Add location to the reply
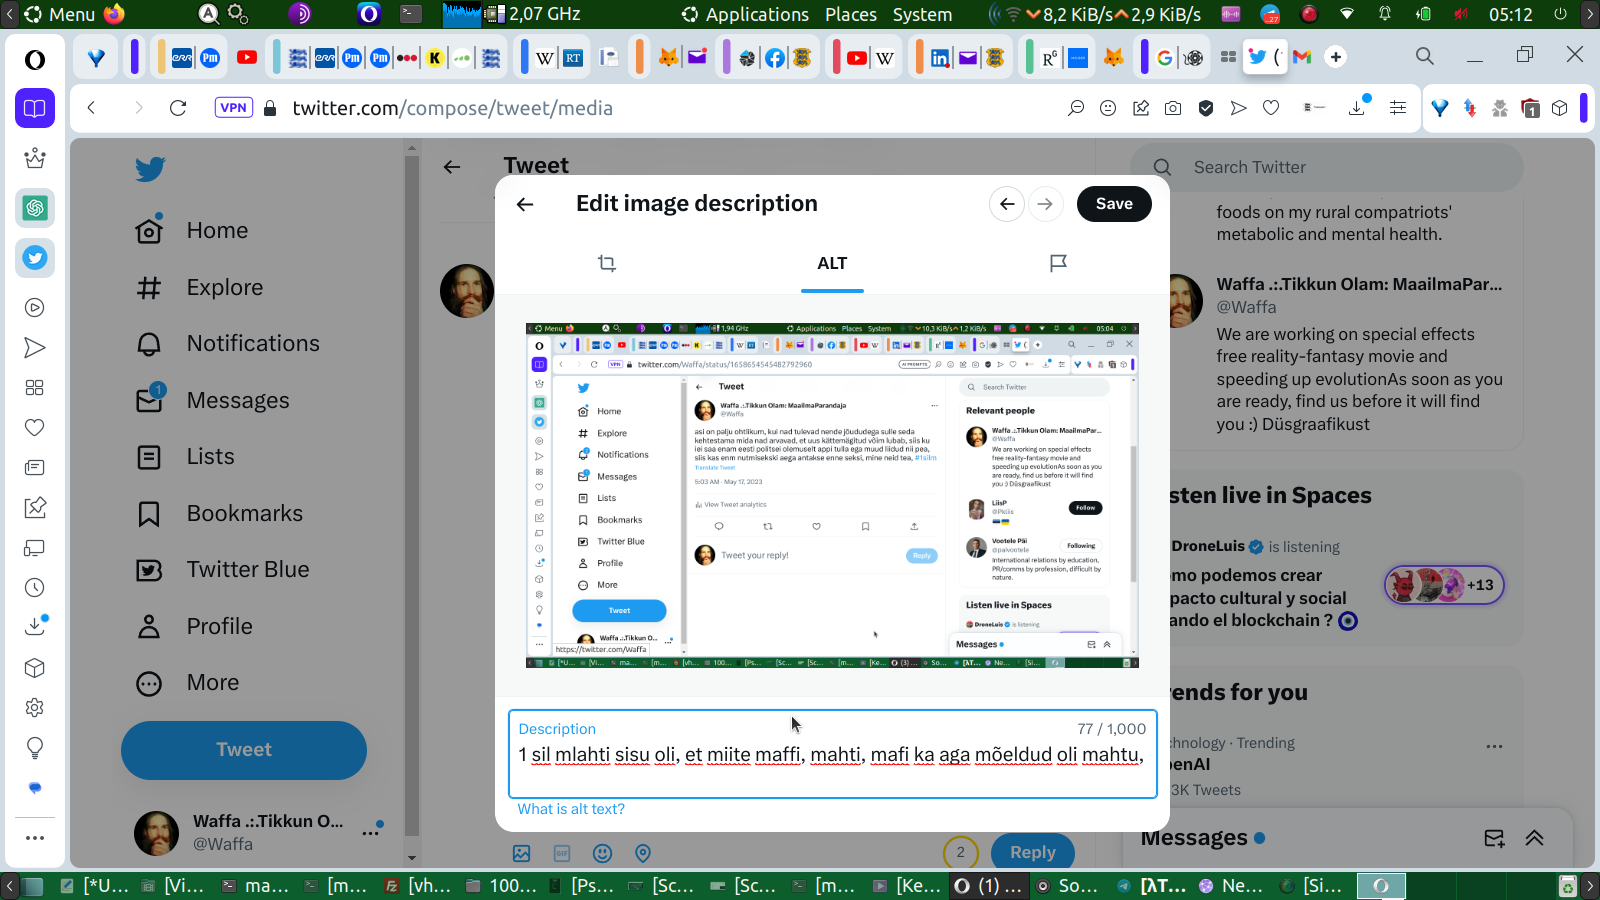This screenshot has height=900, width=1600. coord(643,853)
